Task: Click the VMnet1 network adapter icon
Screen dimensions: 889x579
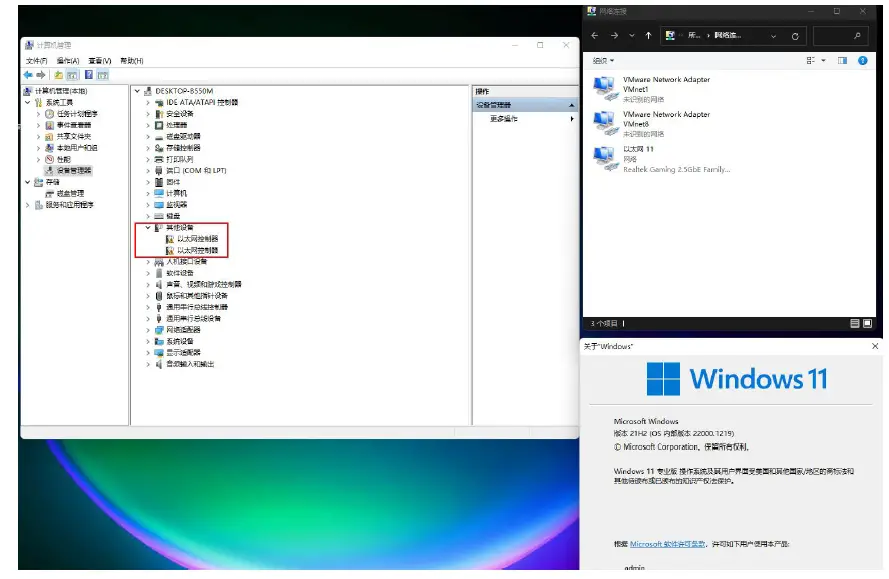Action: coord(605,87)
